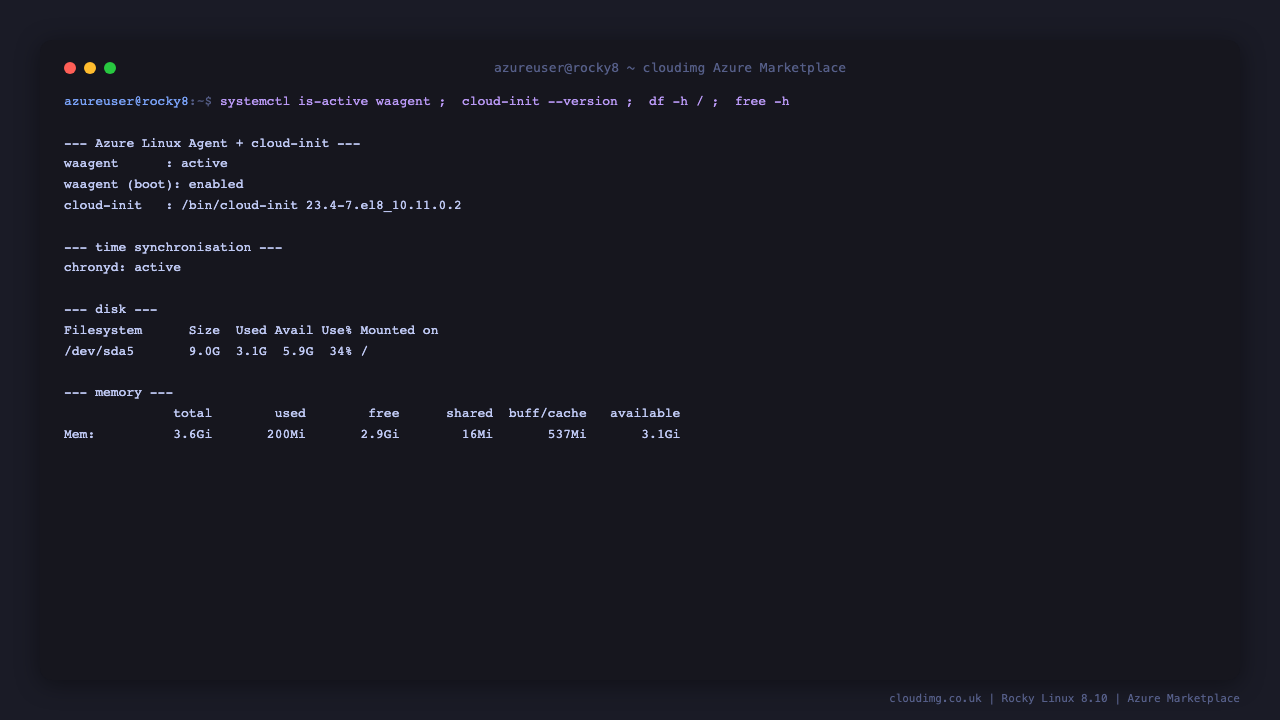Click the green maximize window dot

point(110,68)
